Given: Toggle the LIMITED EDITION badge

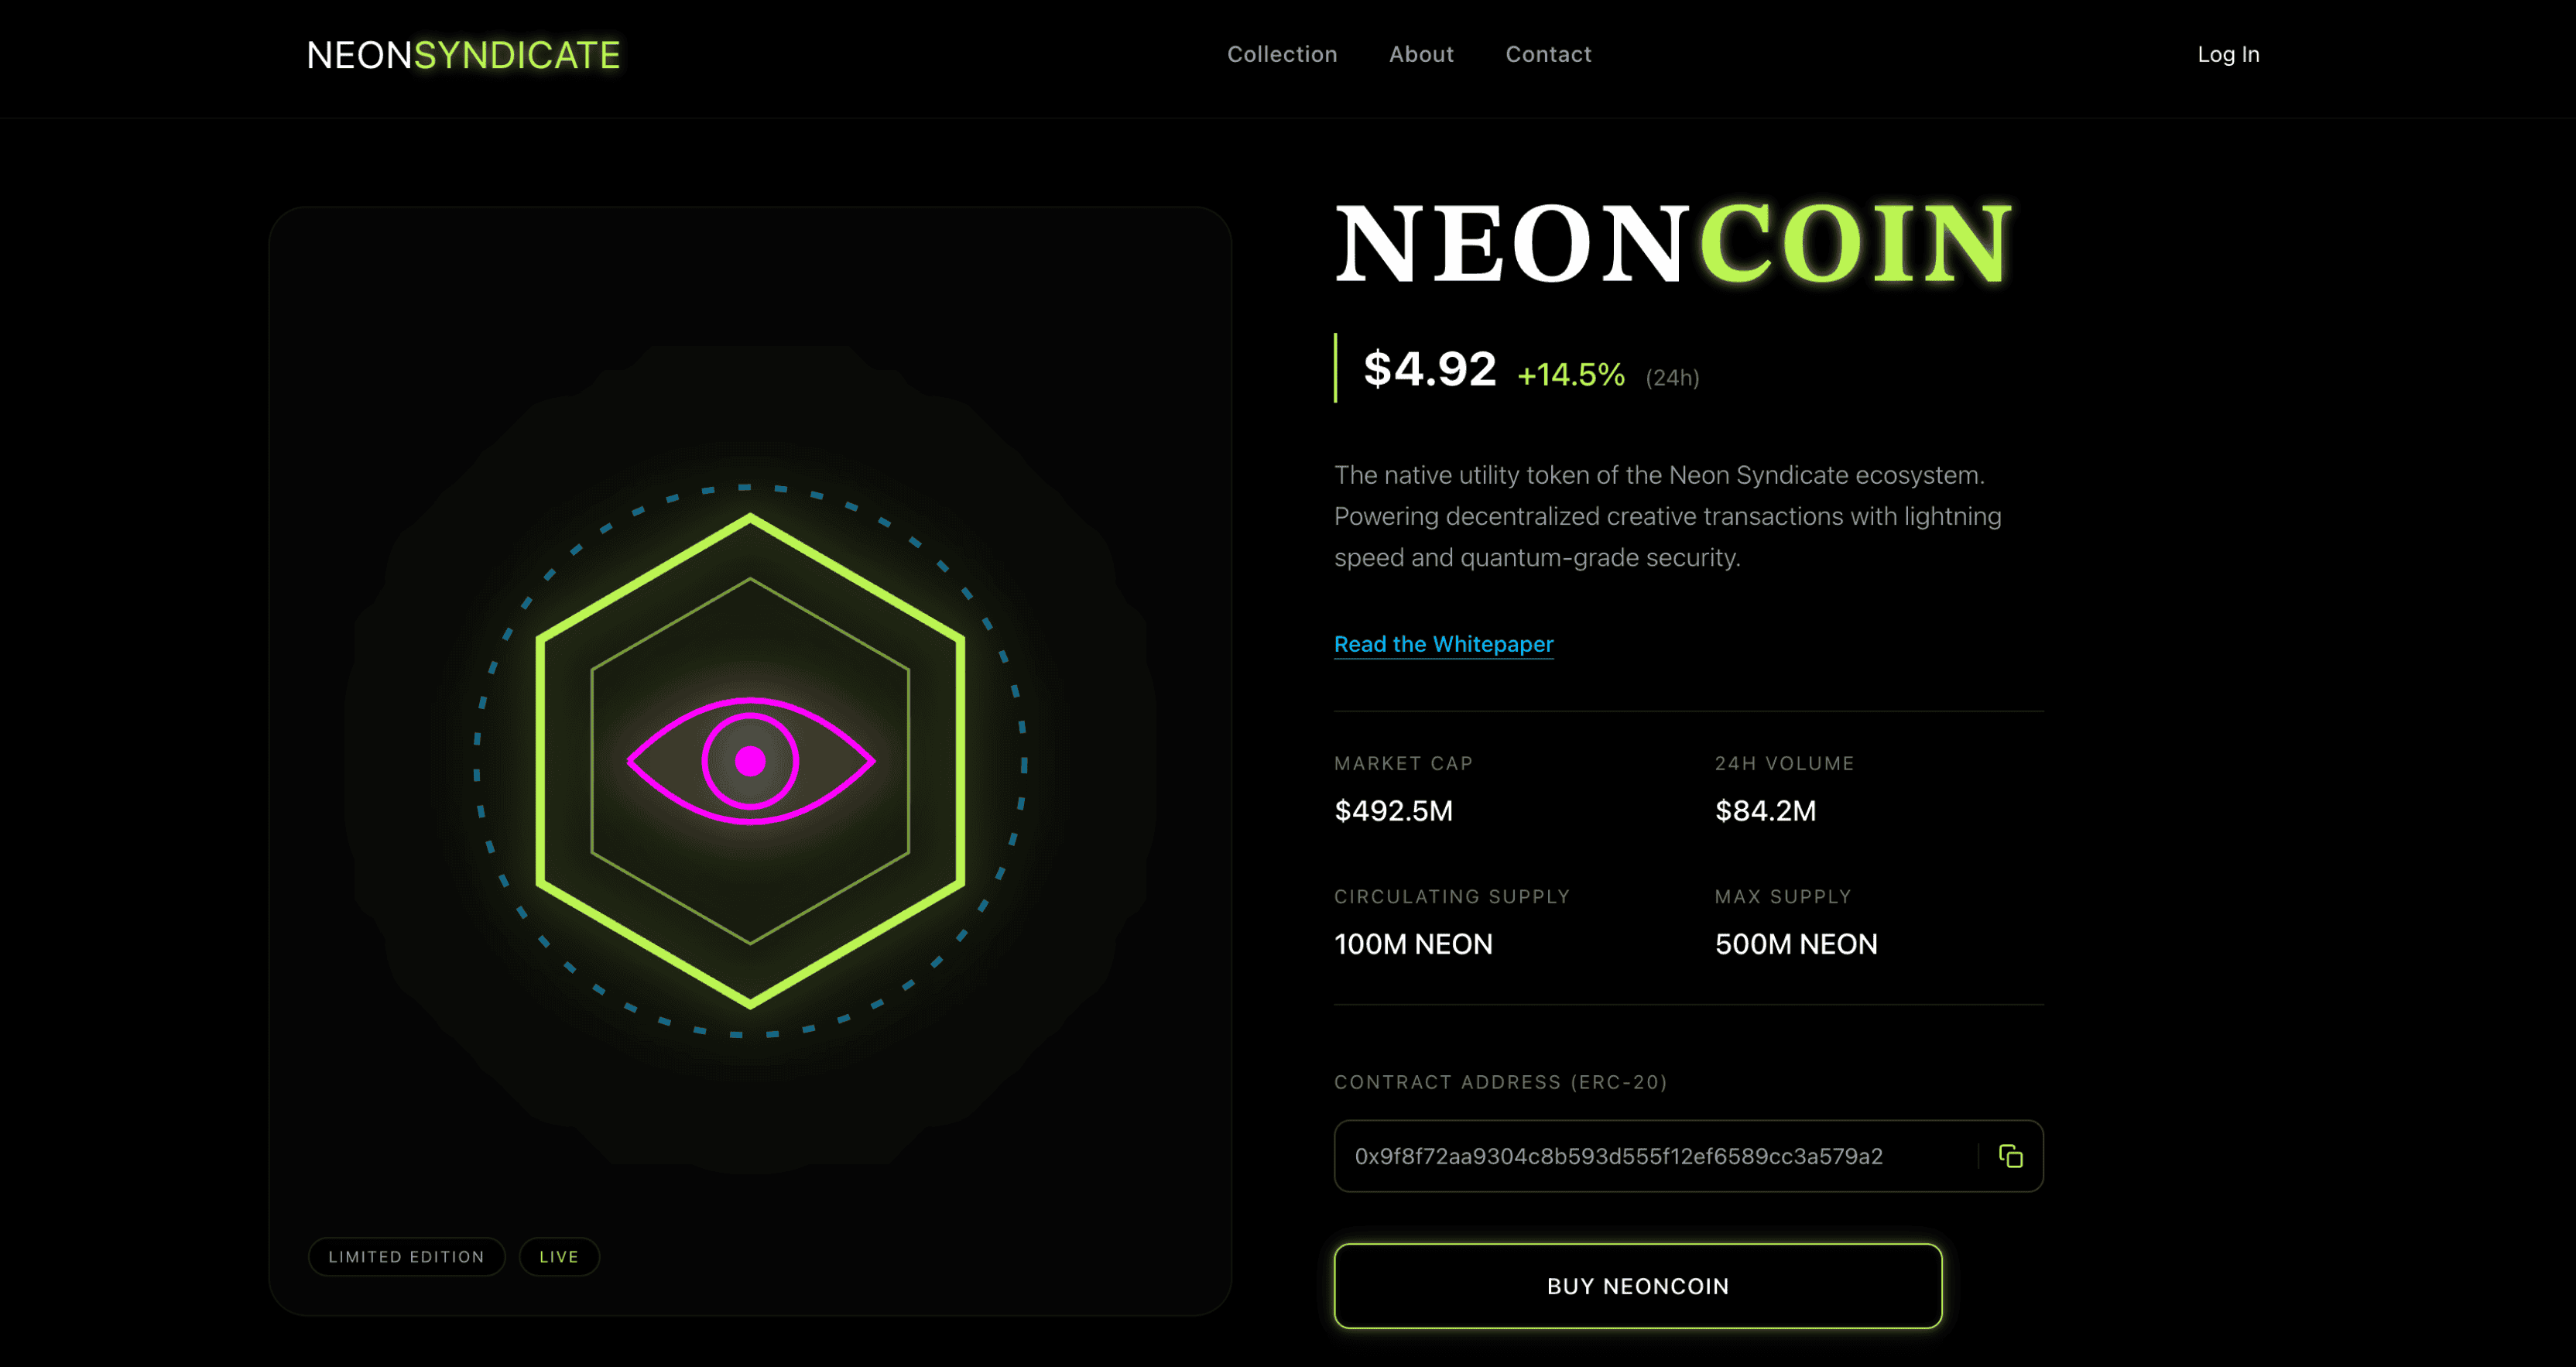Looking at the screenshot, I should 406,1256.
